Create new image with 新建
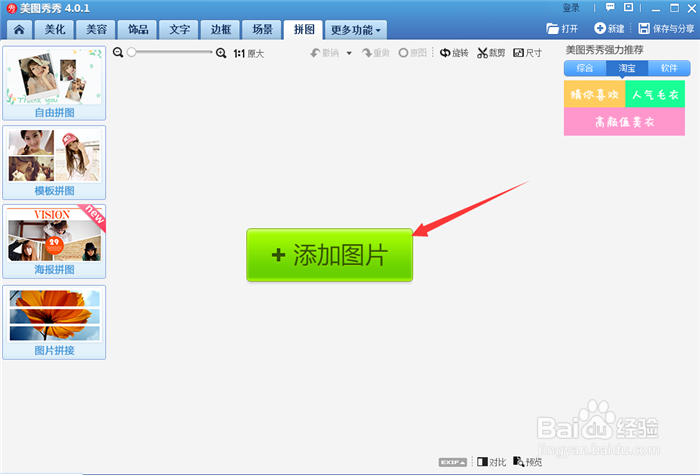 pos(609,29)
